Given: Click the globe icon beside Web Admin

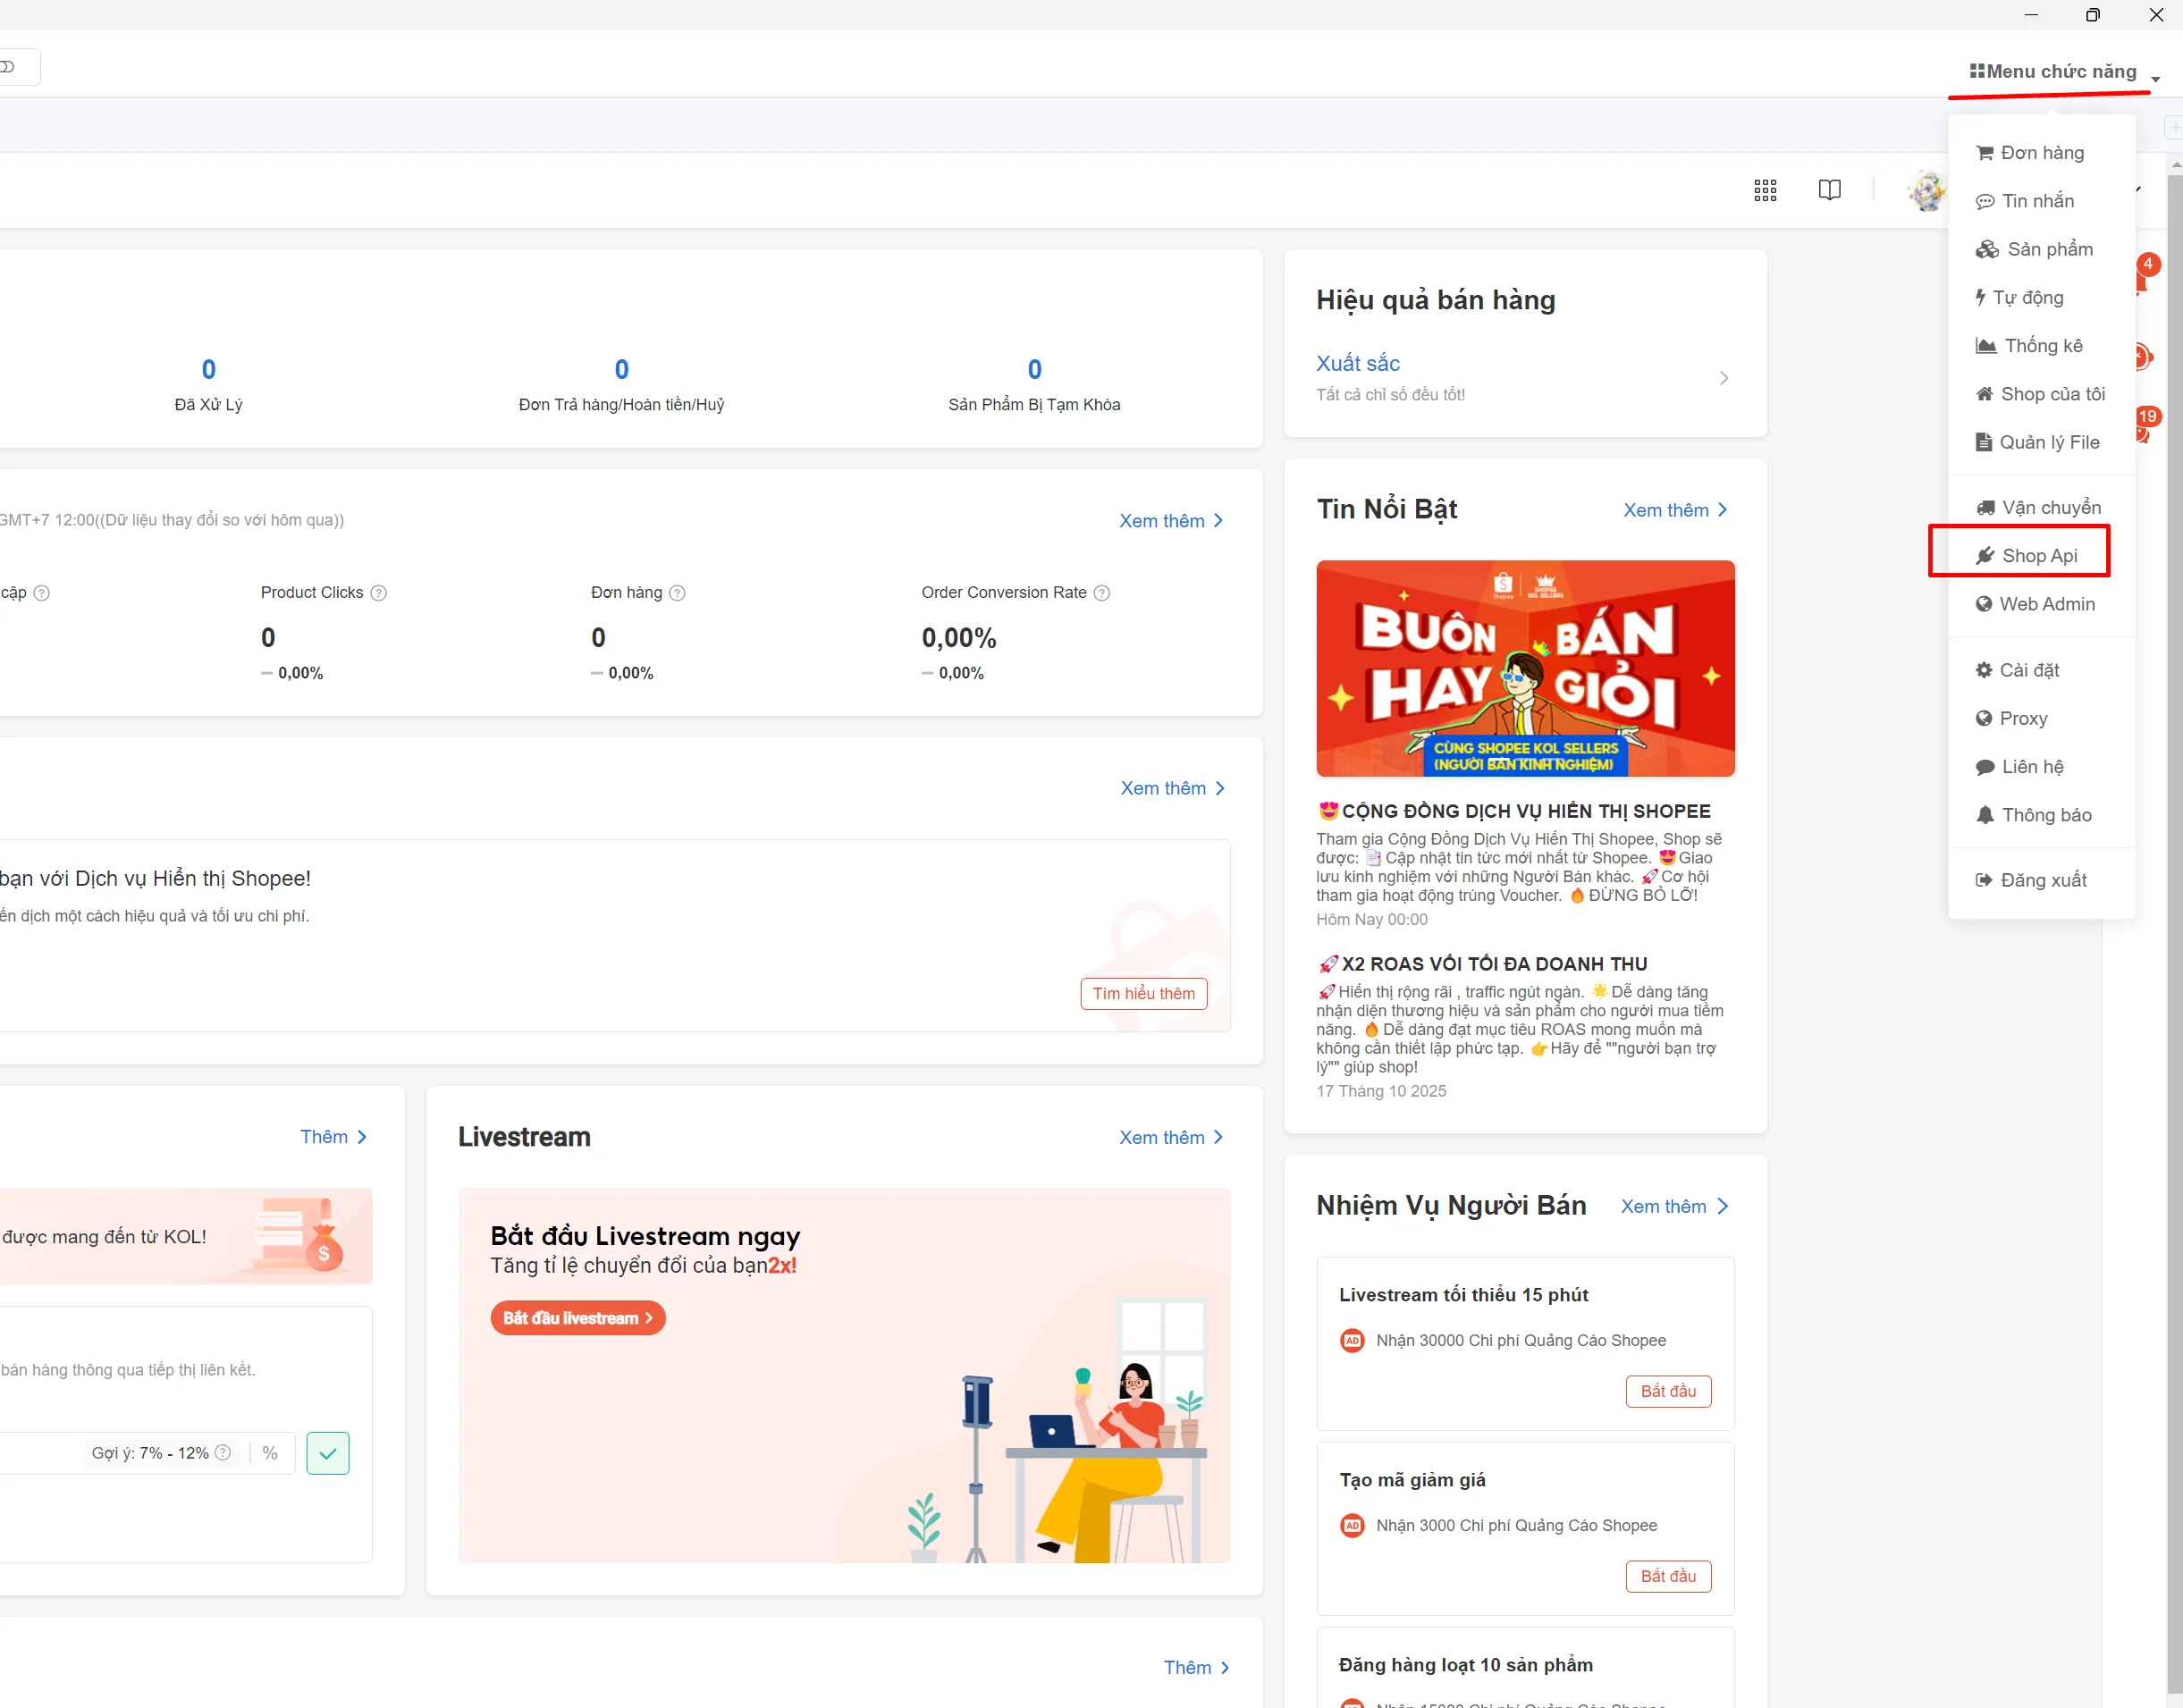Looking at the screenshot, I should tap(1984, 604).
